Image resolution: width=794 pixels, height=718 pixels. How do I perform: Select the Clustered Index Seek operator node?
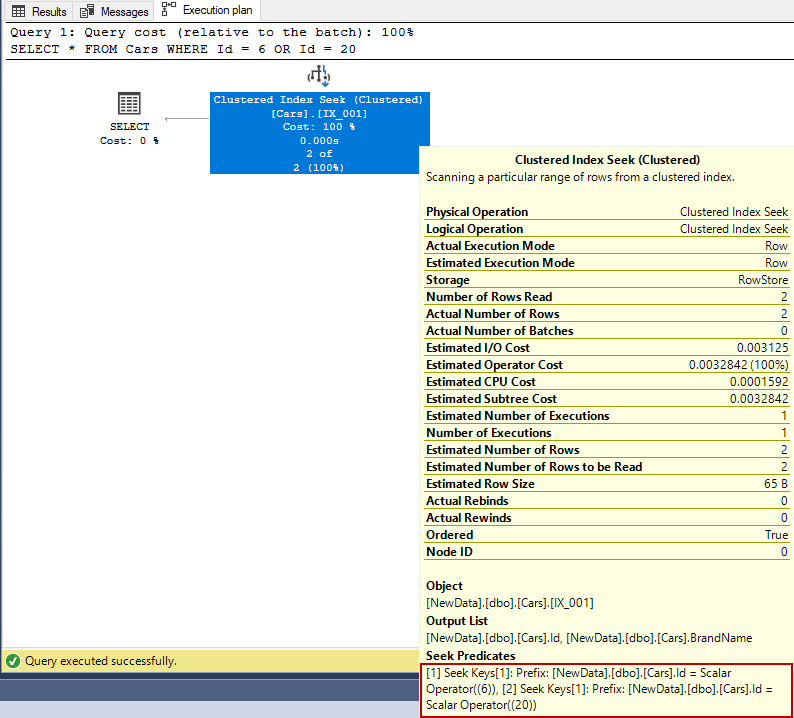pos(320,133)
